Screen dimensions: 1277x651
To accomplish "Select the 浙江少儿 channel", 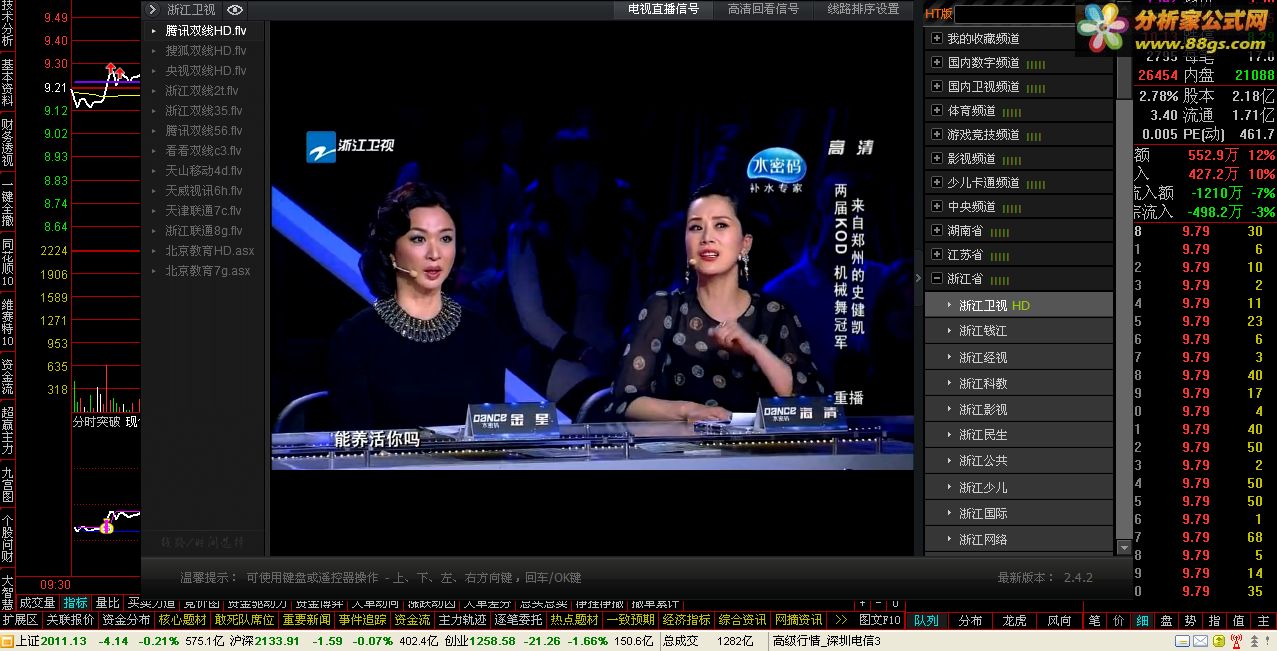I will point(1018,487).
